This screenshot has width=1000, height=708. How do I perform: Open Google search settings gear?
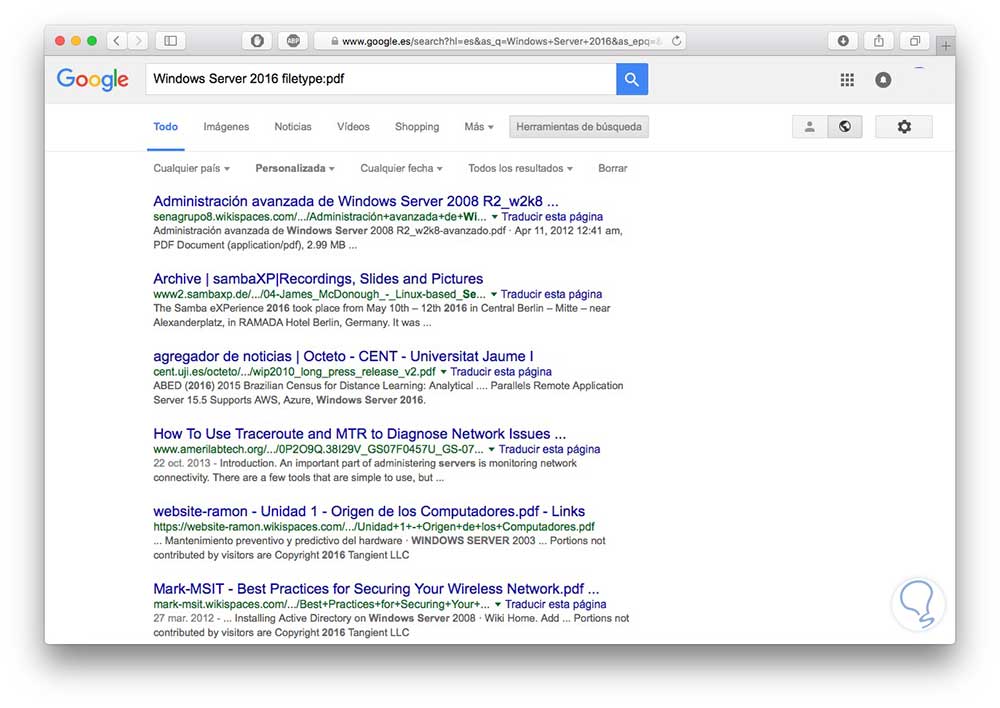(904, 127)
